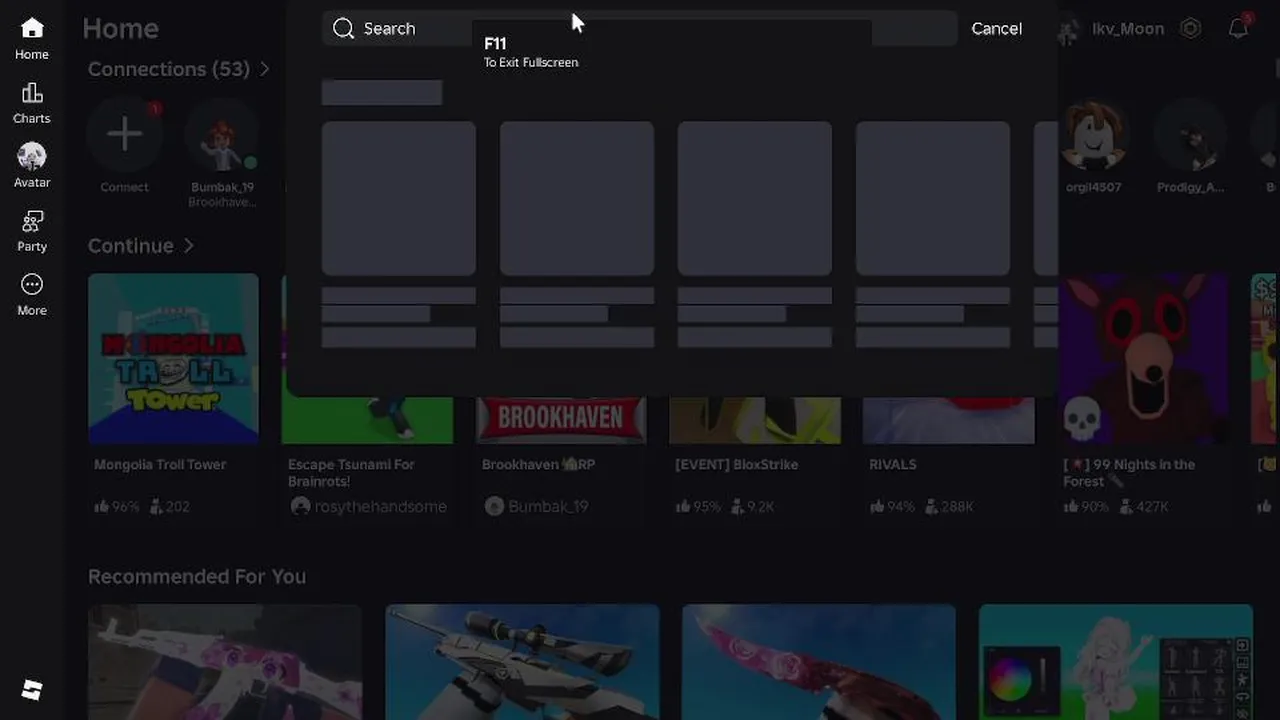The width and height of the screenshot is (1280, 720).
Task: Expand the Continue section chevron
Action: [188, 245]
